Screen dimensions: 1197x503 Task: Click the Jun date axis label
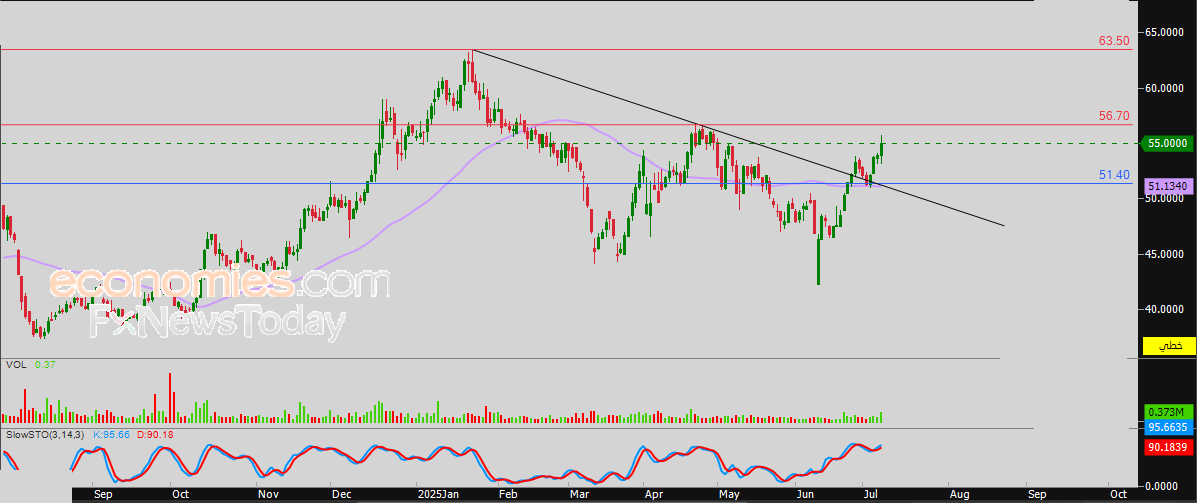tap(805, 494)
